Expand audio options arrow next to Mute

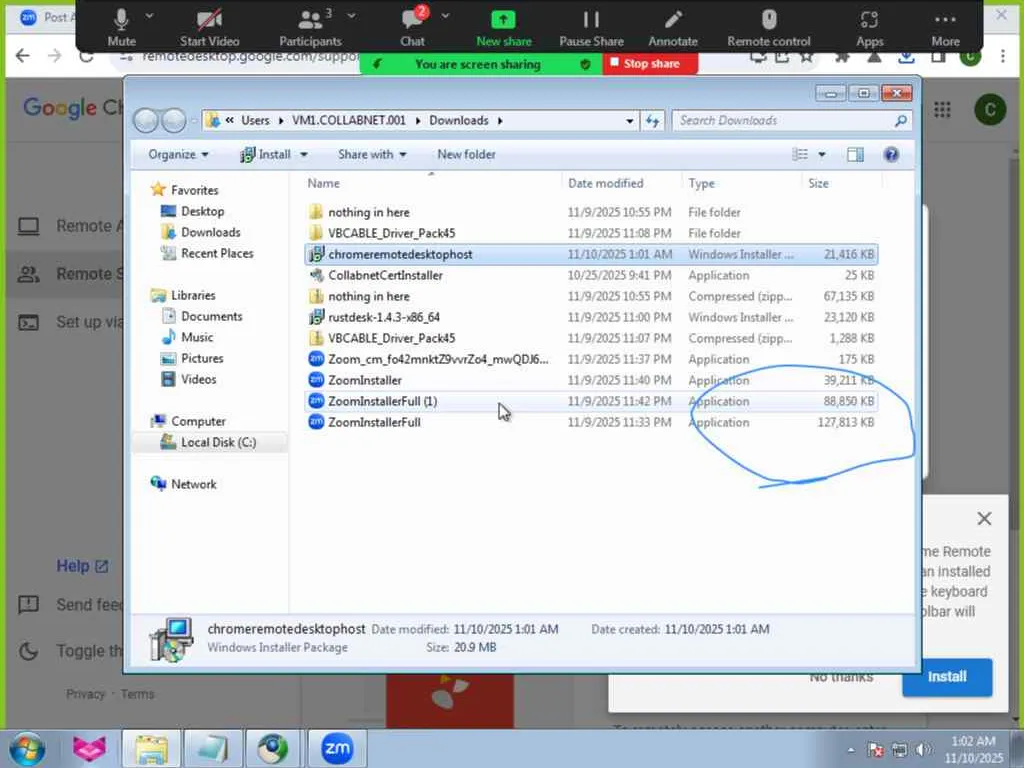click(x=150, y=15)
